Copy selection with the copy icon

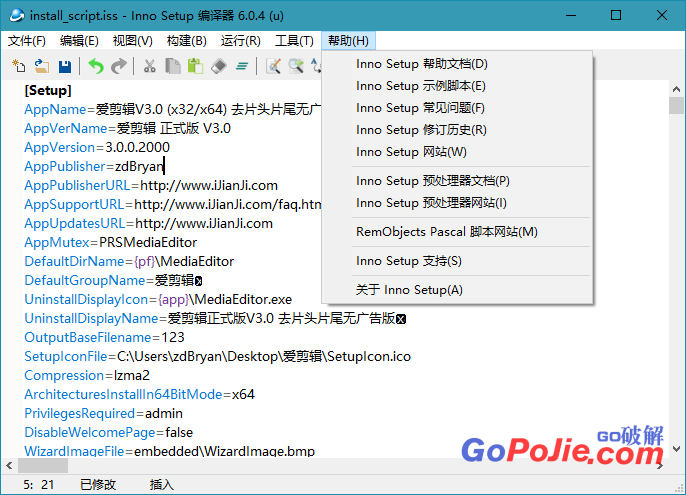(173, 66)
